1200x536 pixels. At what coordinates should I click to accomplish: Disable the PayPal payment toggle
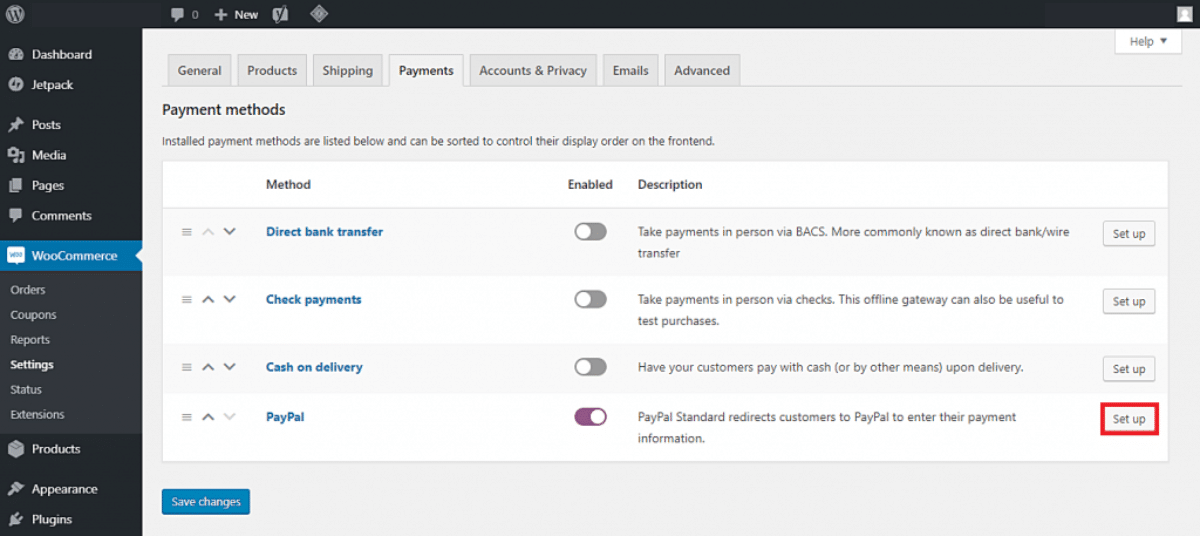click(x=590, y=417)
